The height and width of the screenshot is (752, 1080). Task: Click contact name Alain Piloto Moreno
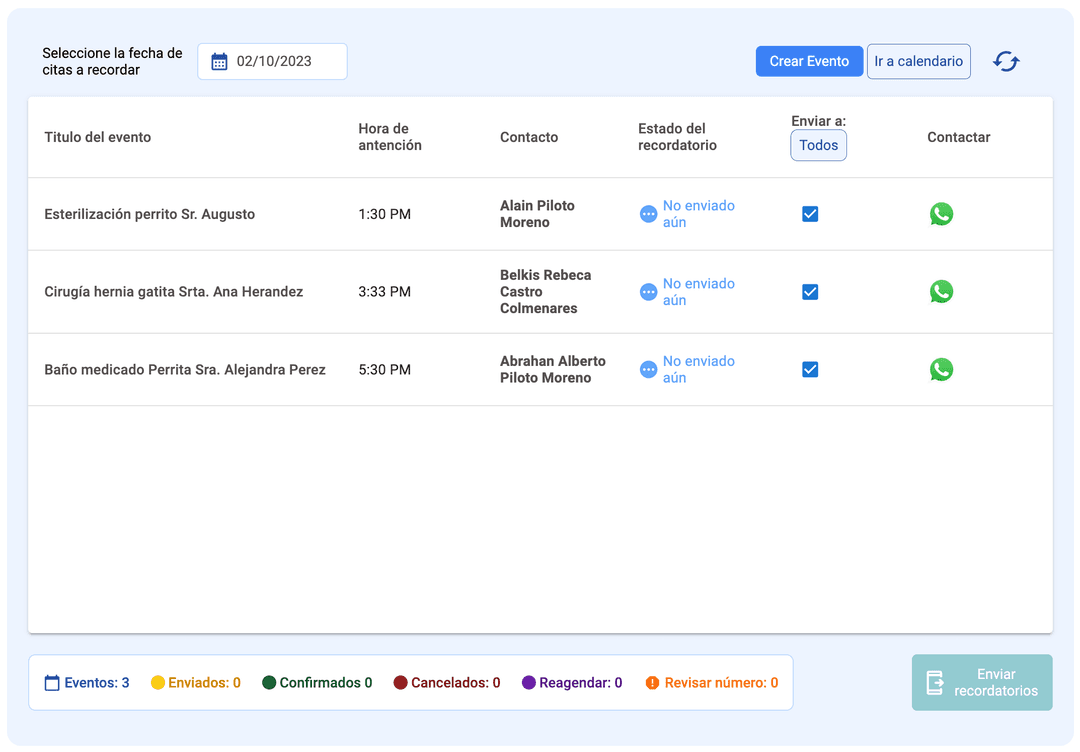point(537,214)
